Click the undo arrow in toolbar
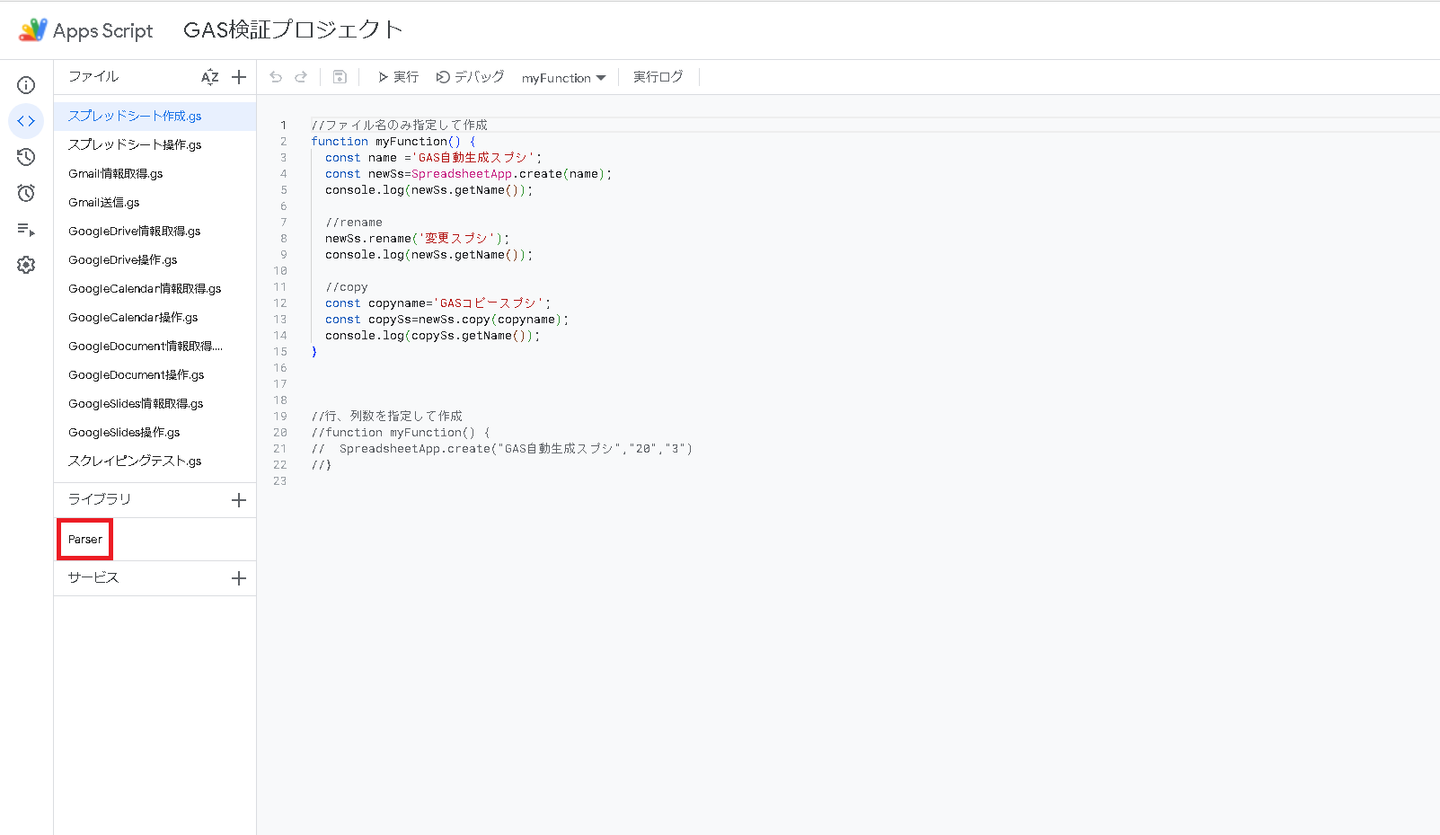The width and height of the screenshot is (1440, 835). coord(276,77)
